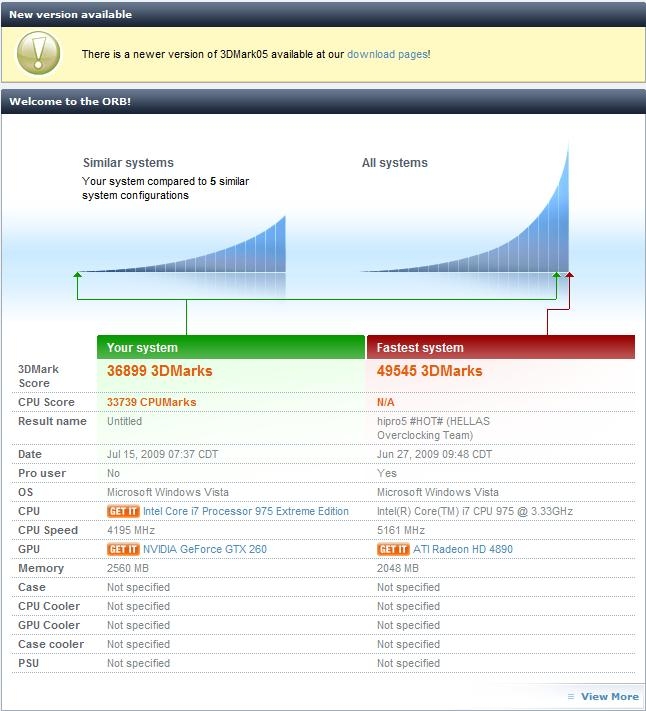Click GET IT badge beside ATI Radeon HD 4890
The width and height of the screenshot is (646, 711).
(393, 550)
